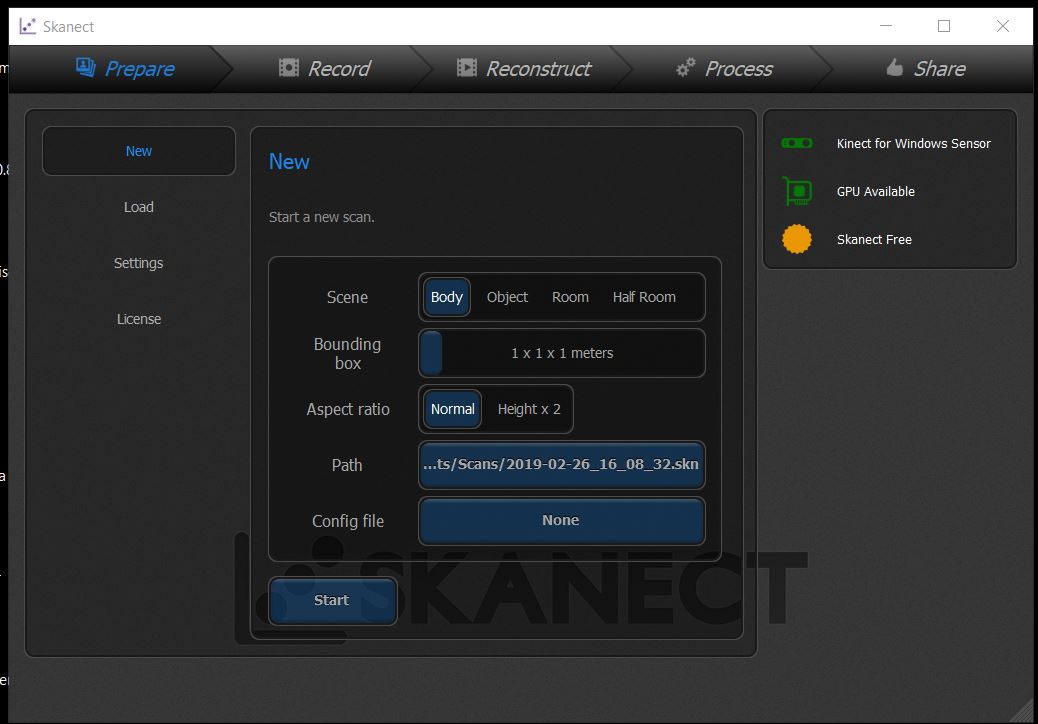Screen dimensions: 1038x724
Task: Open the Process tab
Action: [x=724, y=68]
